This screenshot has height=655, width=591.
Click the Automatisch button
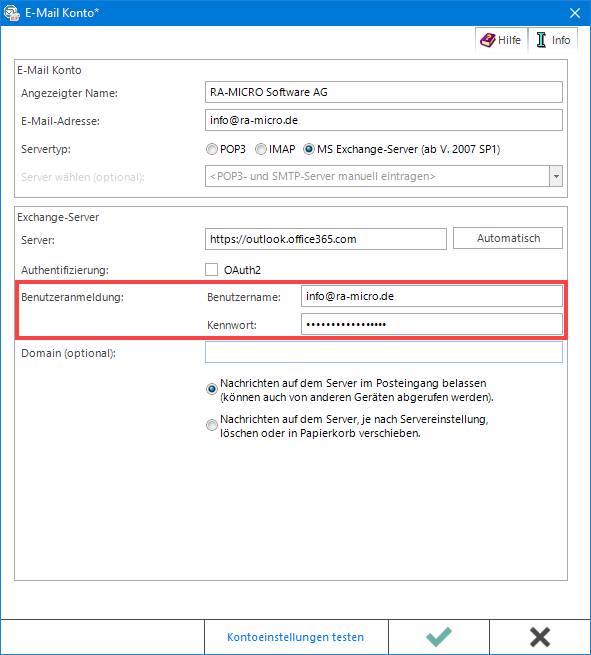(x=508, y=238)
